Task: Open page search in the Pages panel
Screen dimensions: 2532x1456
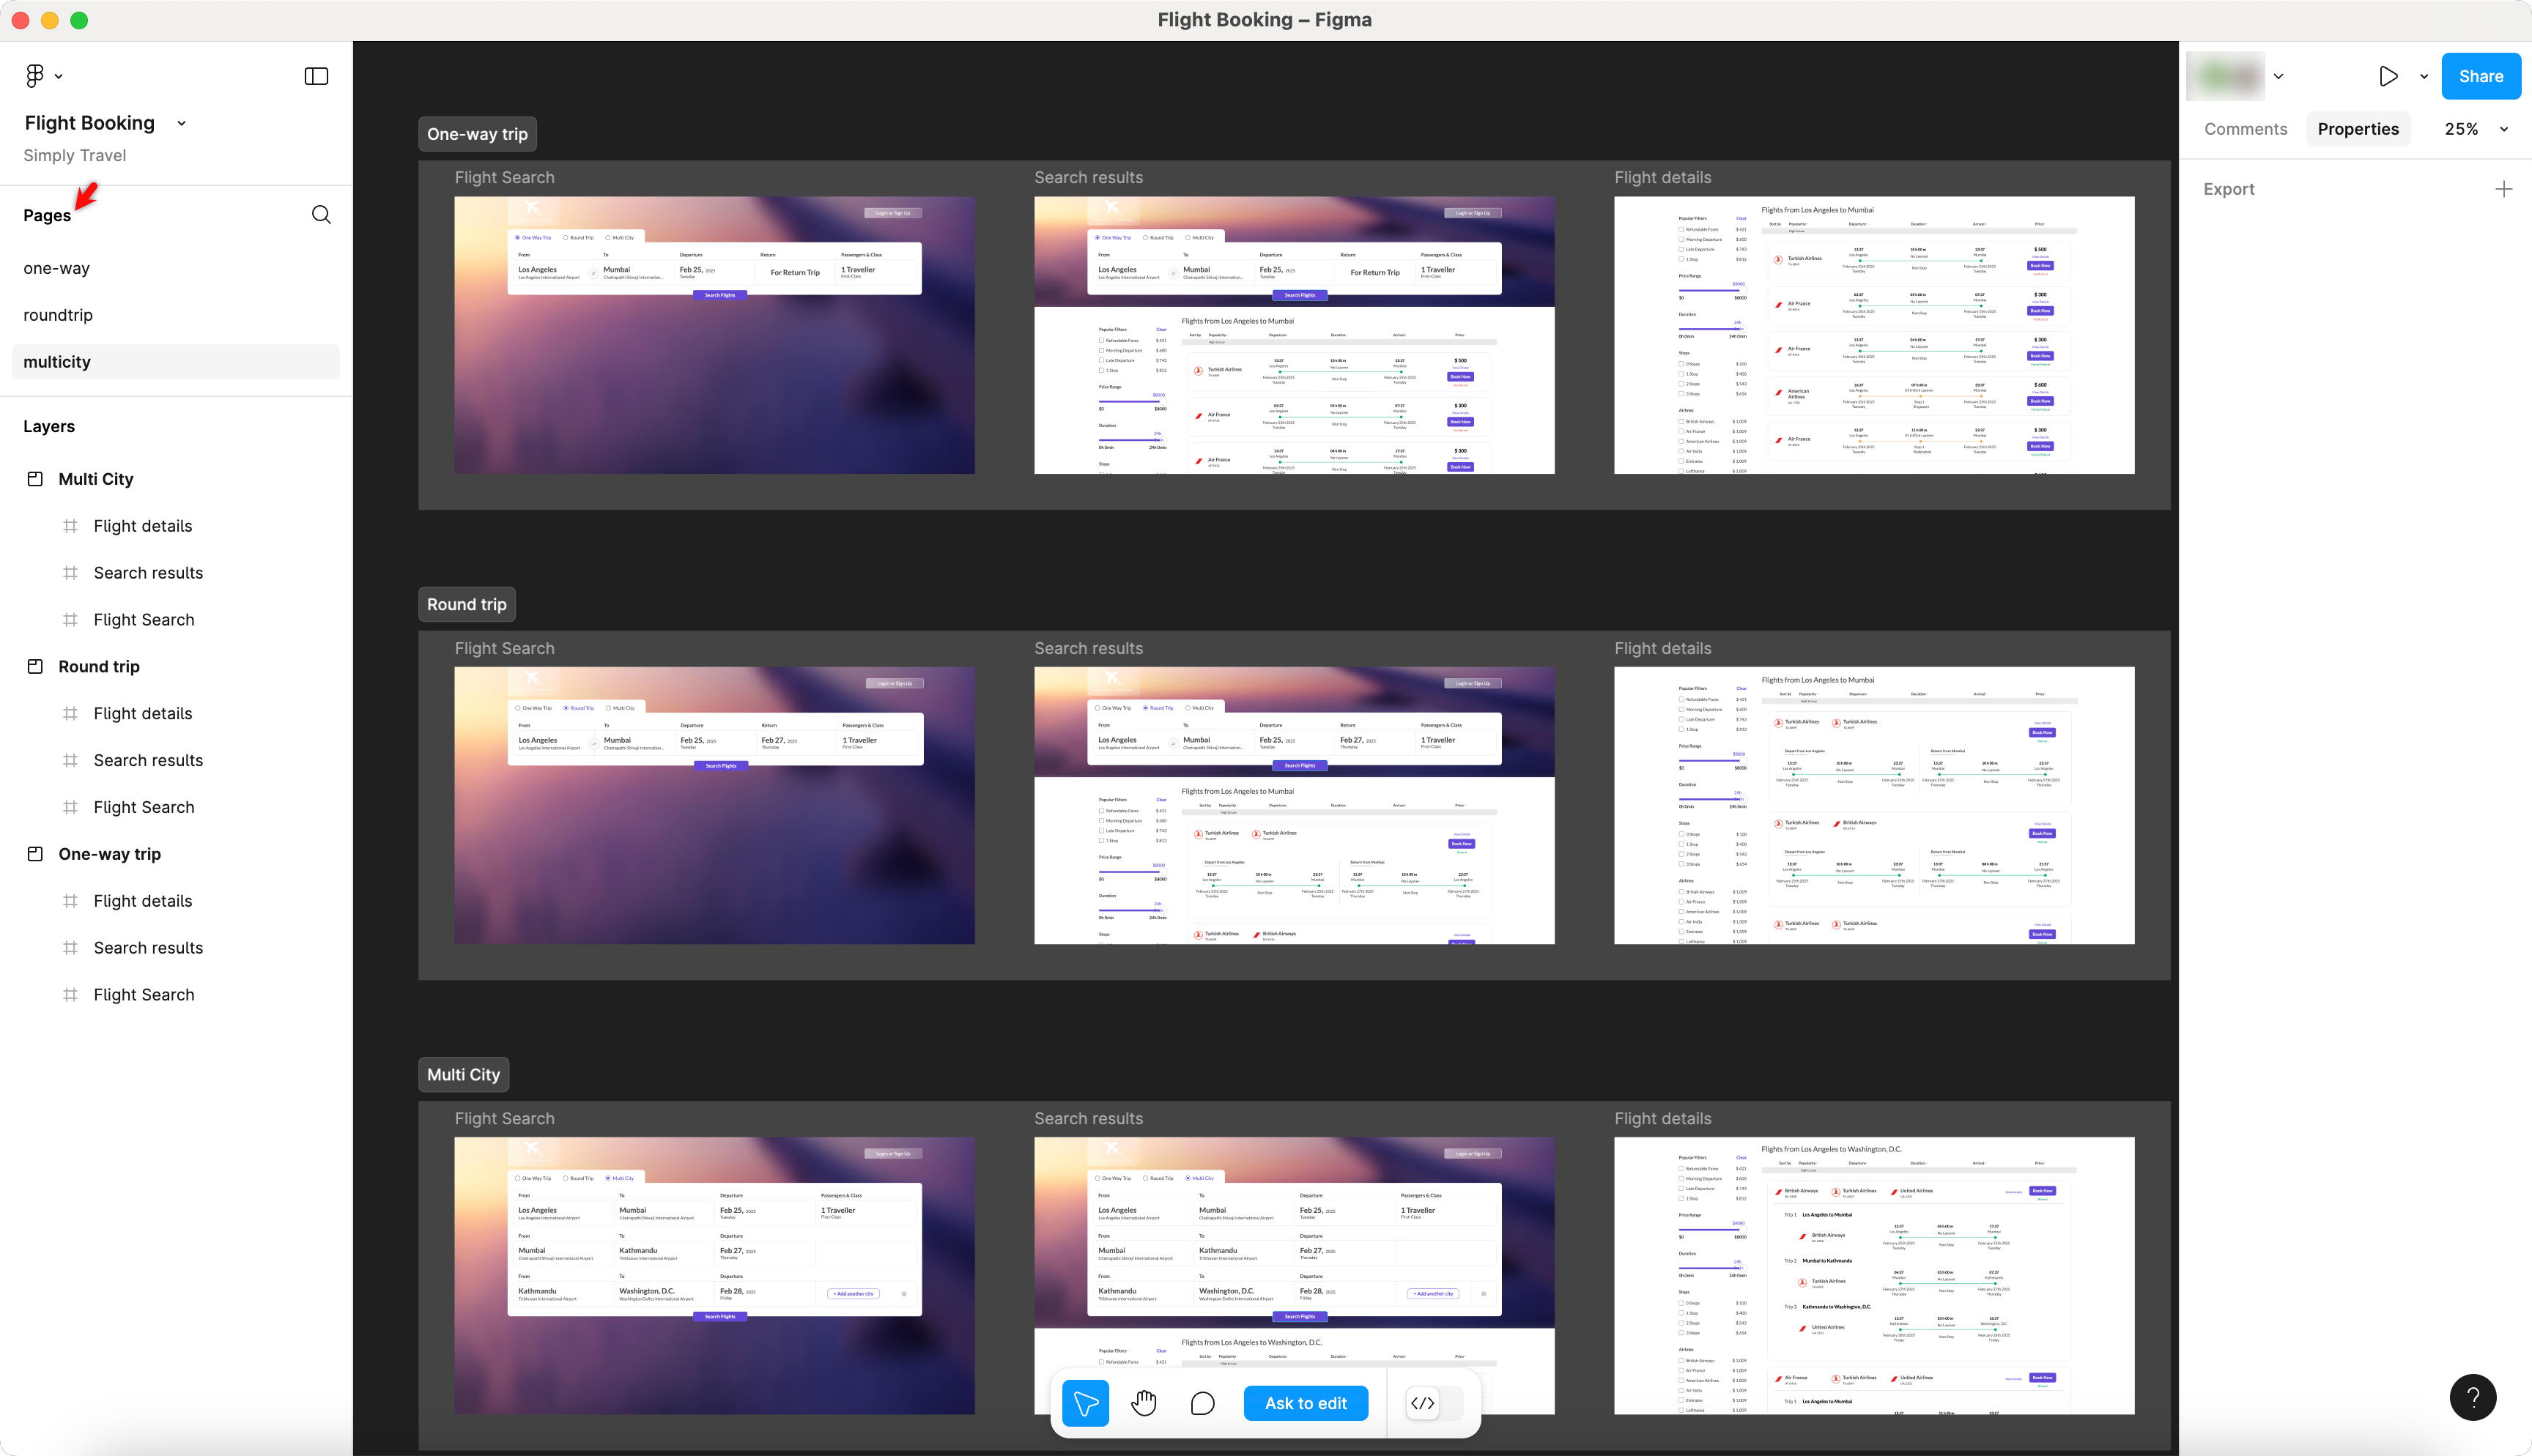Action: pos(321,214)
